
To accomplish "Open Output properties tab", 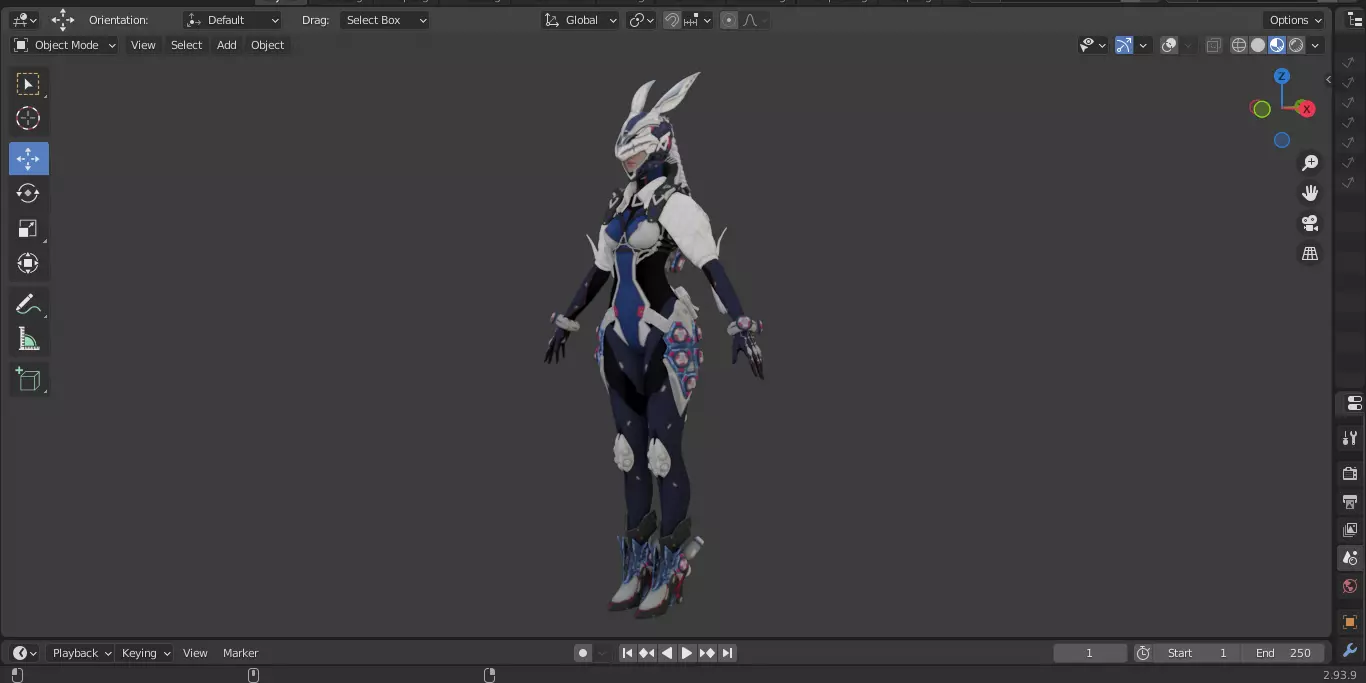I will click(1350, 502).
